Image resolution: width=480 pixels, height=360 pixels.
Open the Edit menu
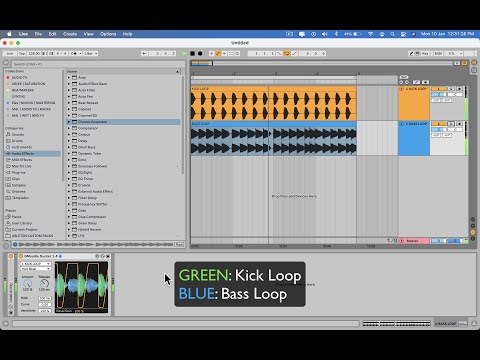pyautogui.click(x=53, y=34)
